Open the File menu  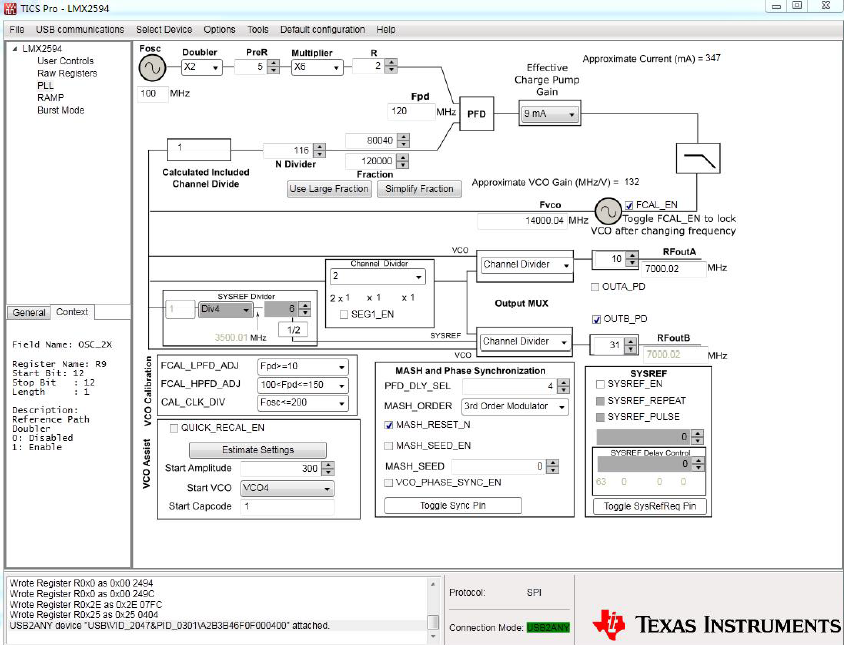pyautogui.click(x=17, y=30)
